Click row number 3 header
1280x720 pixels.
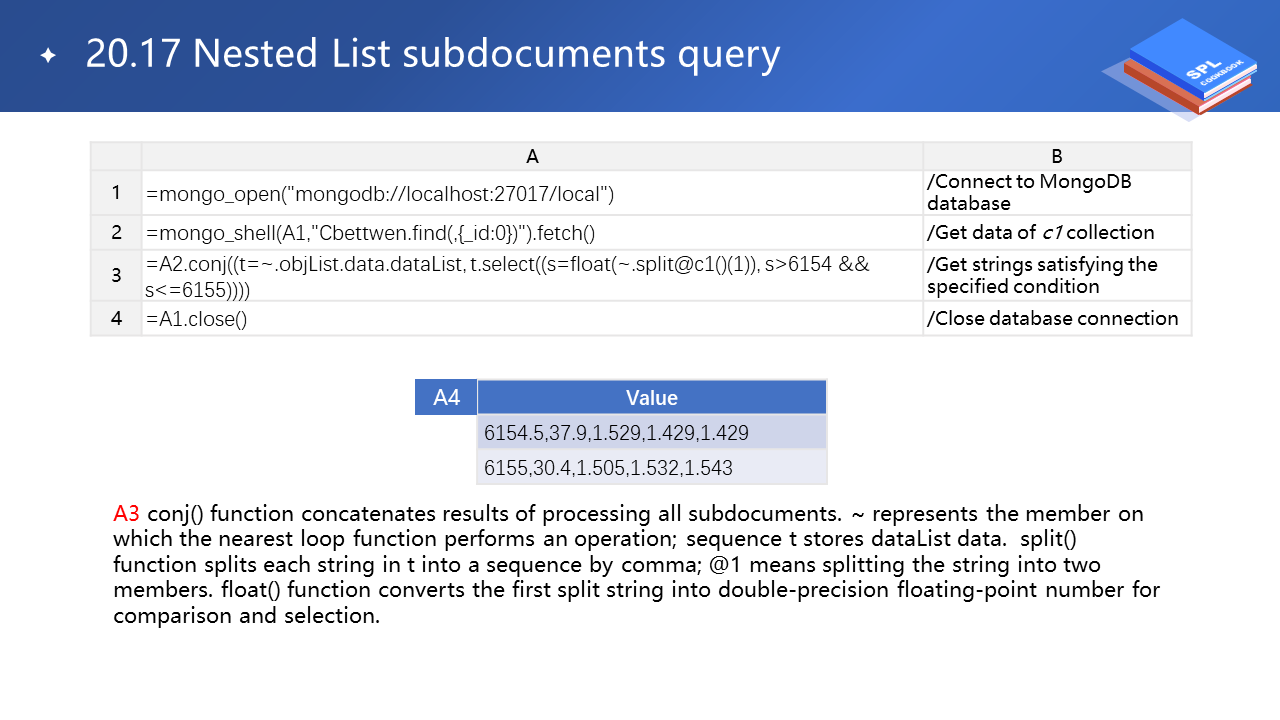[x=116, y=275]
